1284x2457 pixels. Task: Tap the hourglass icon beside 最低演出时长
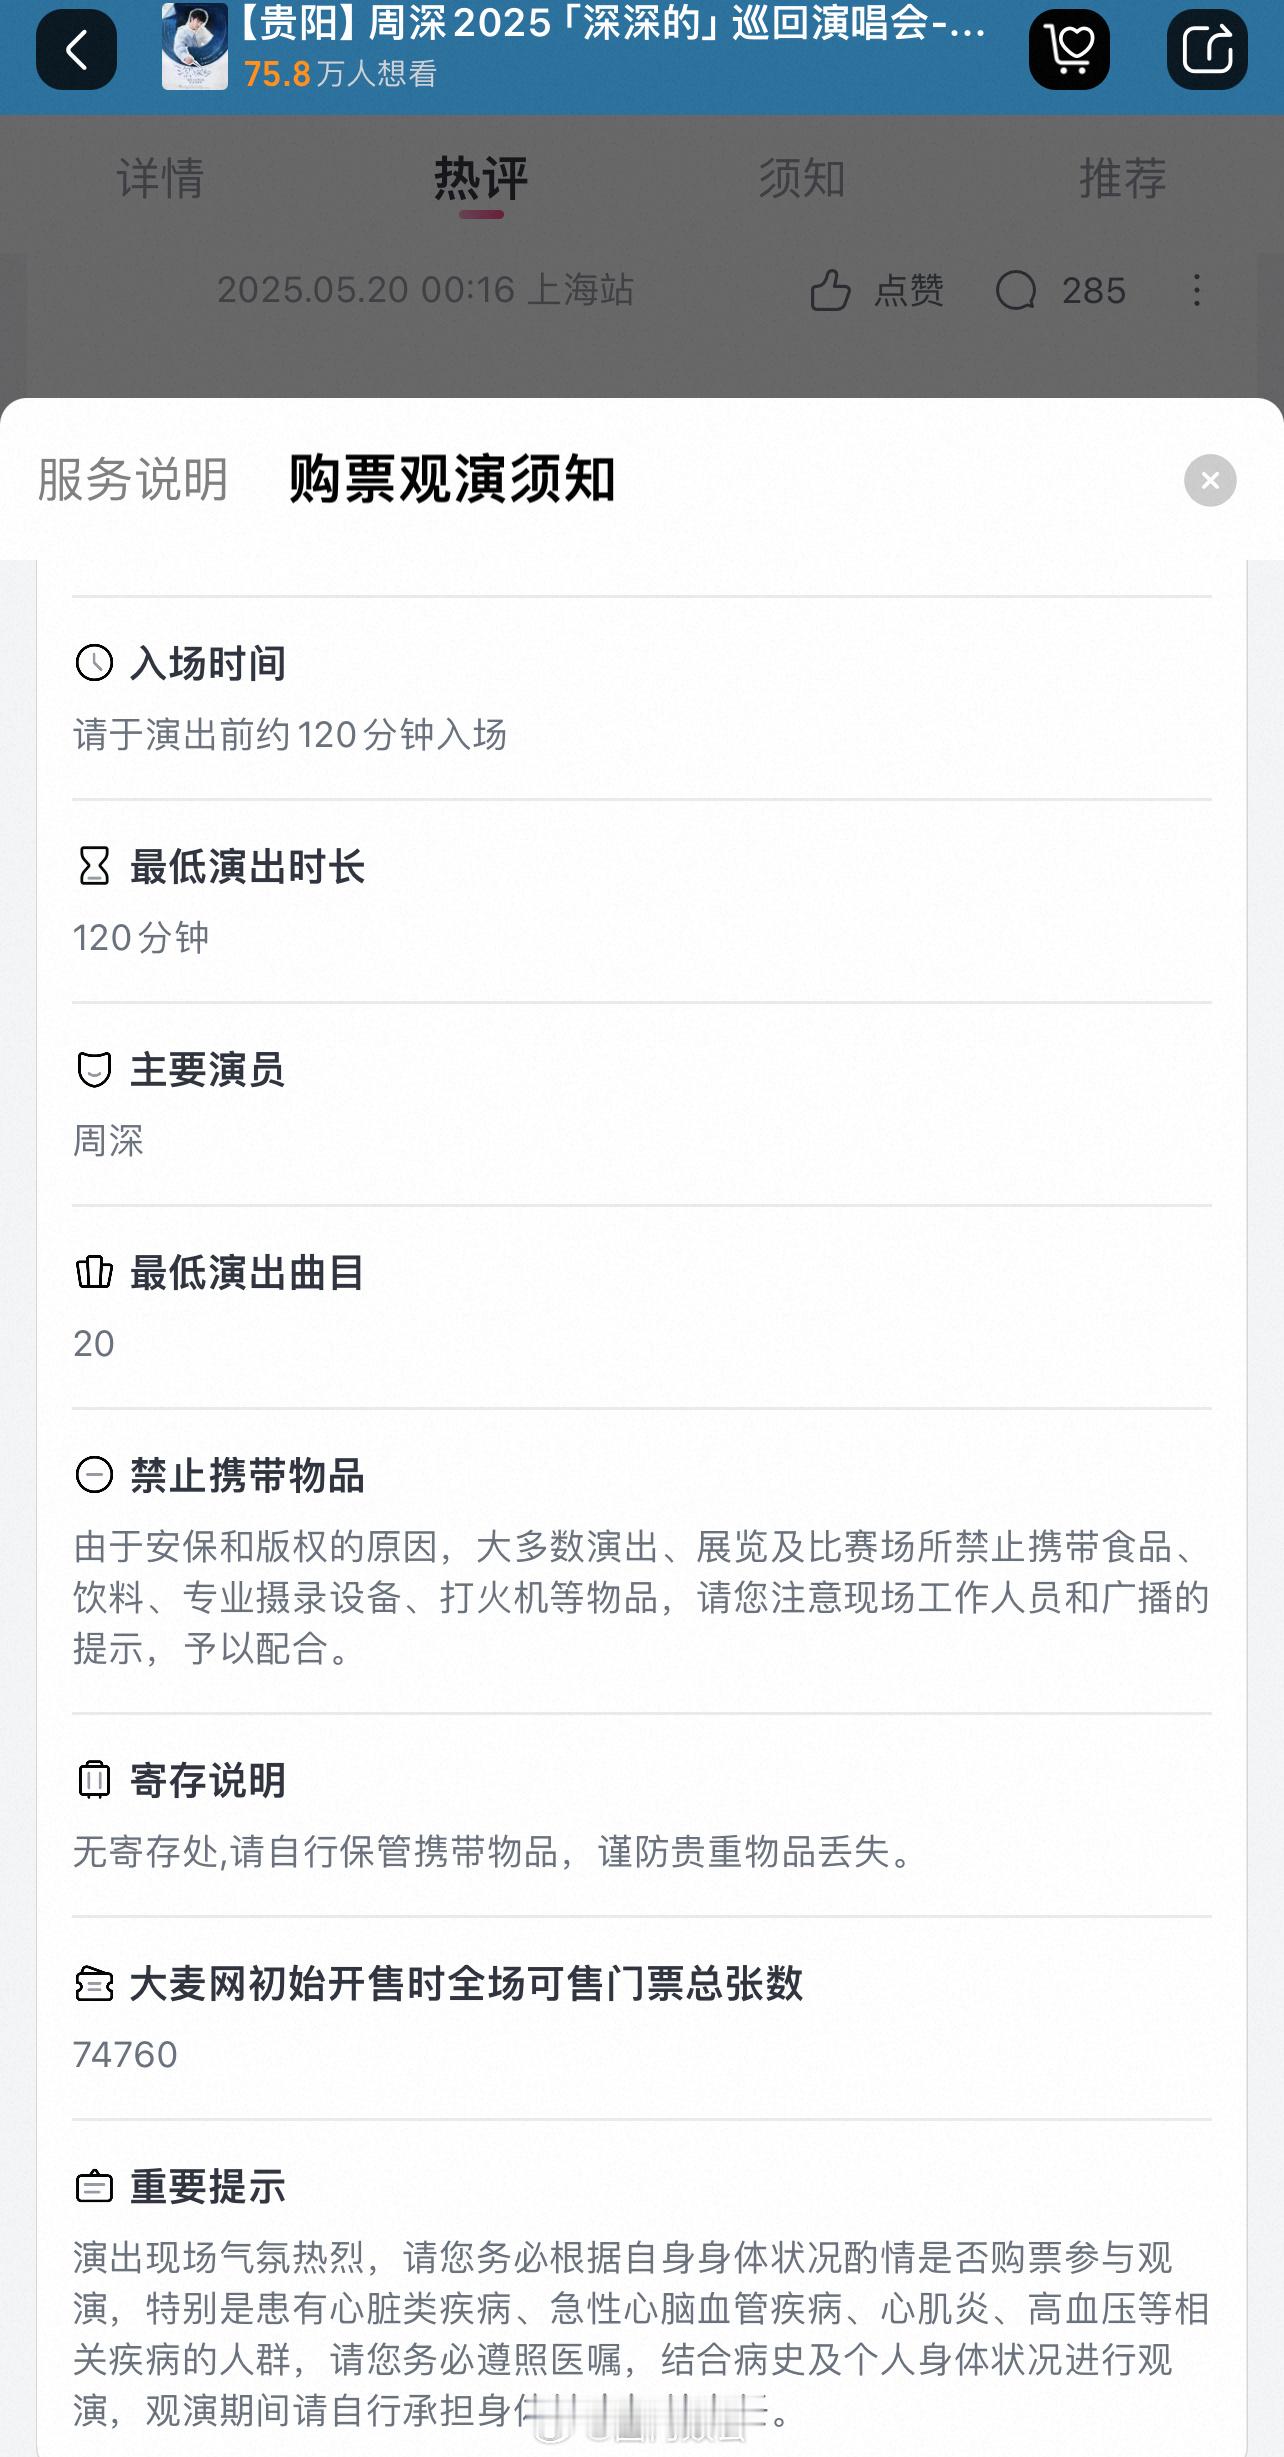point(94,866)
